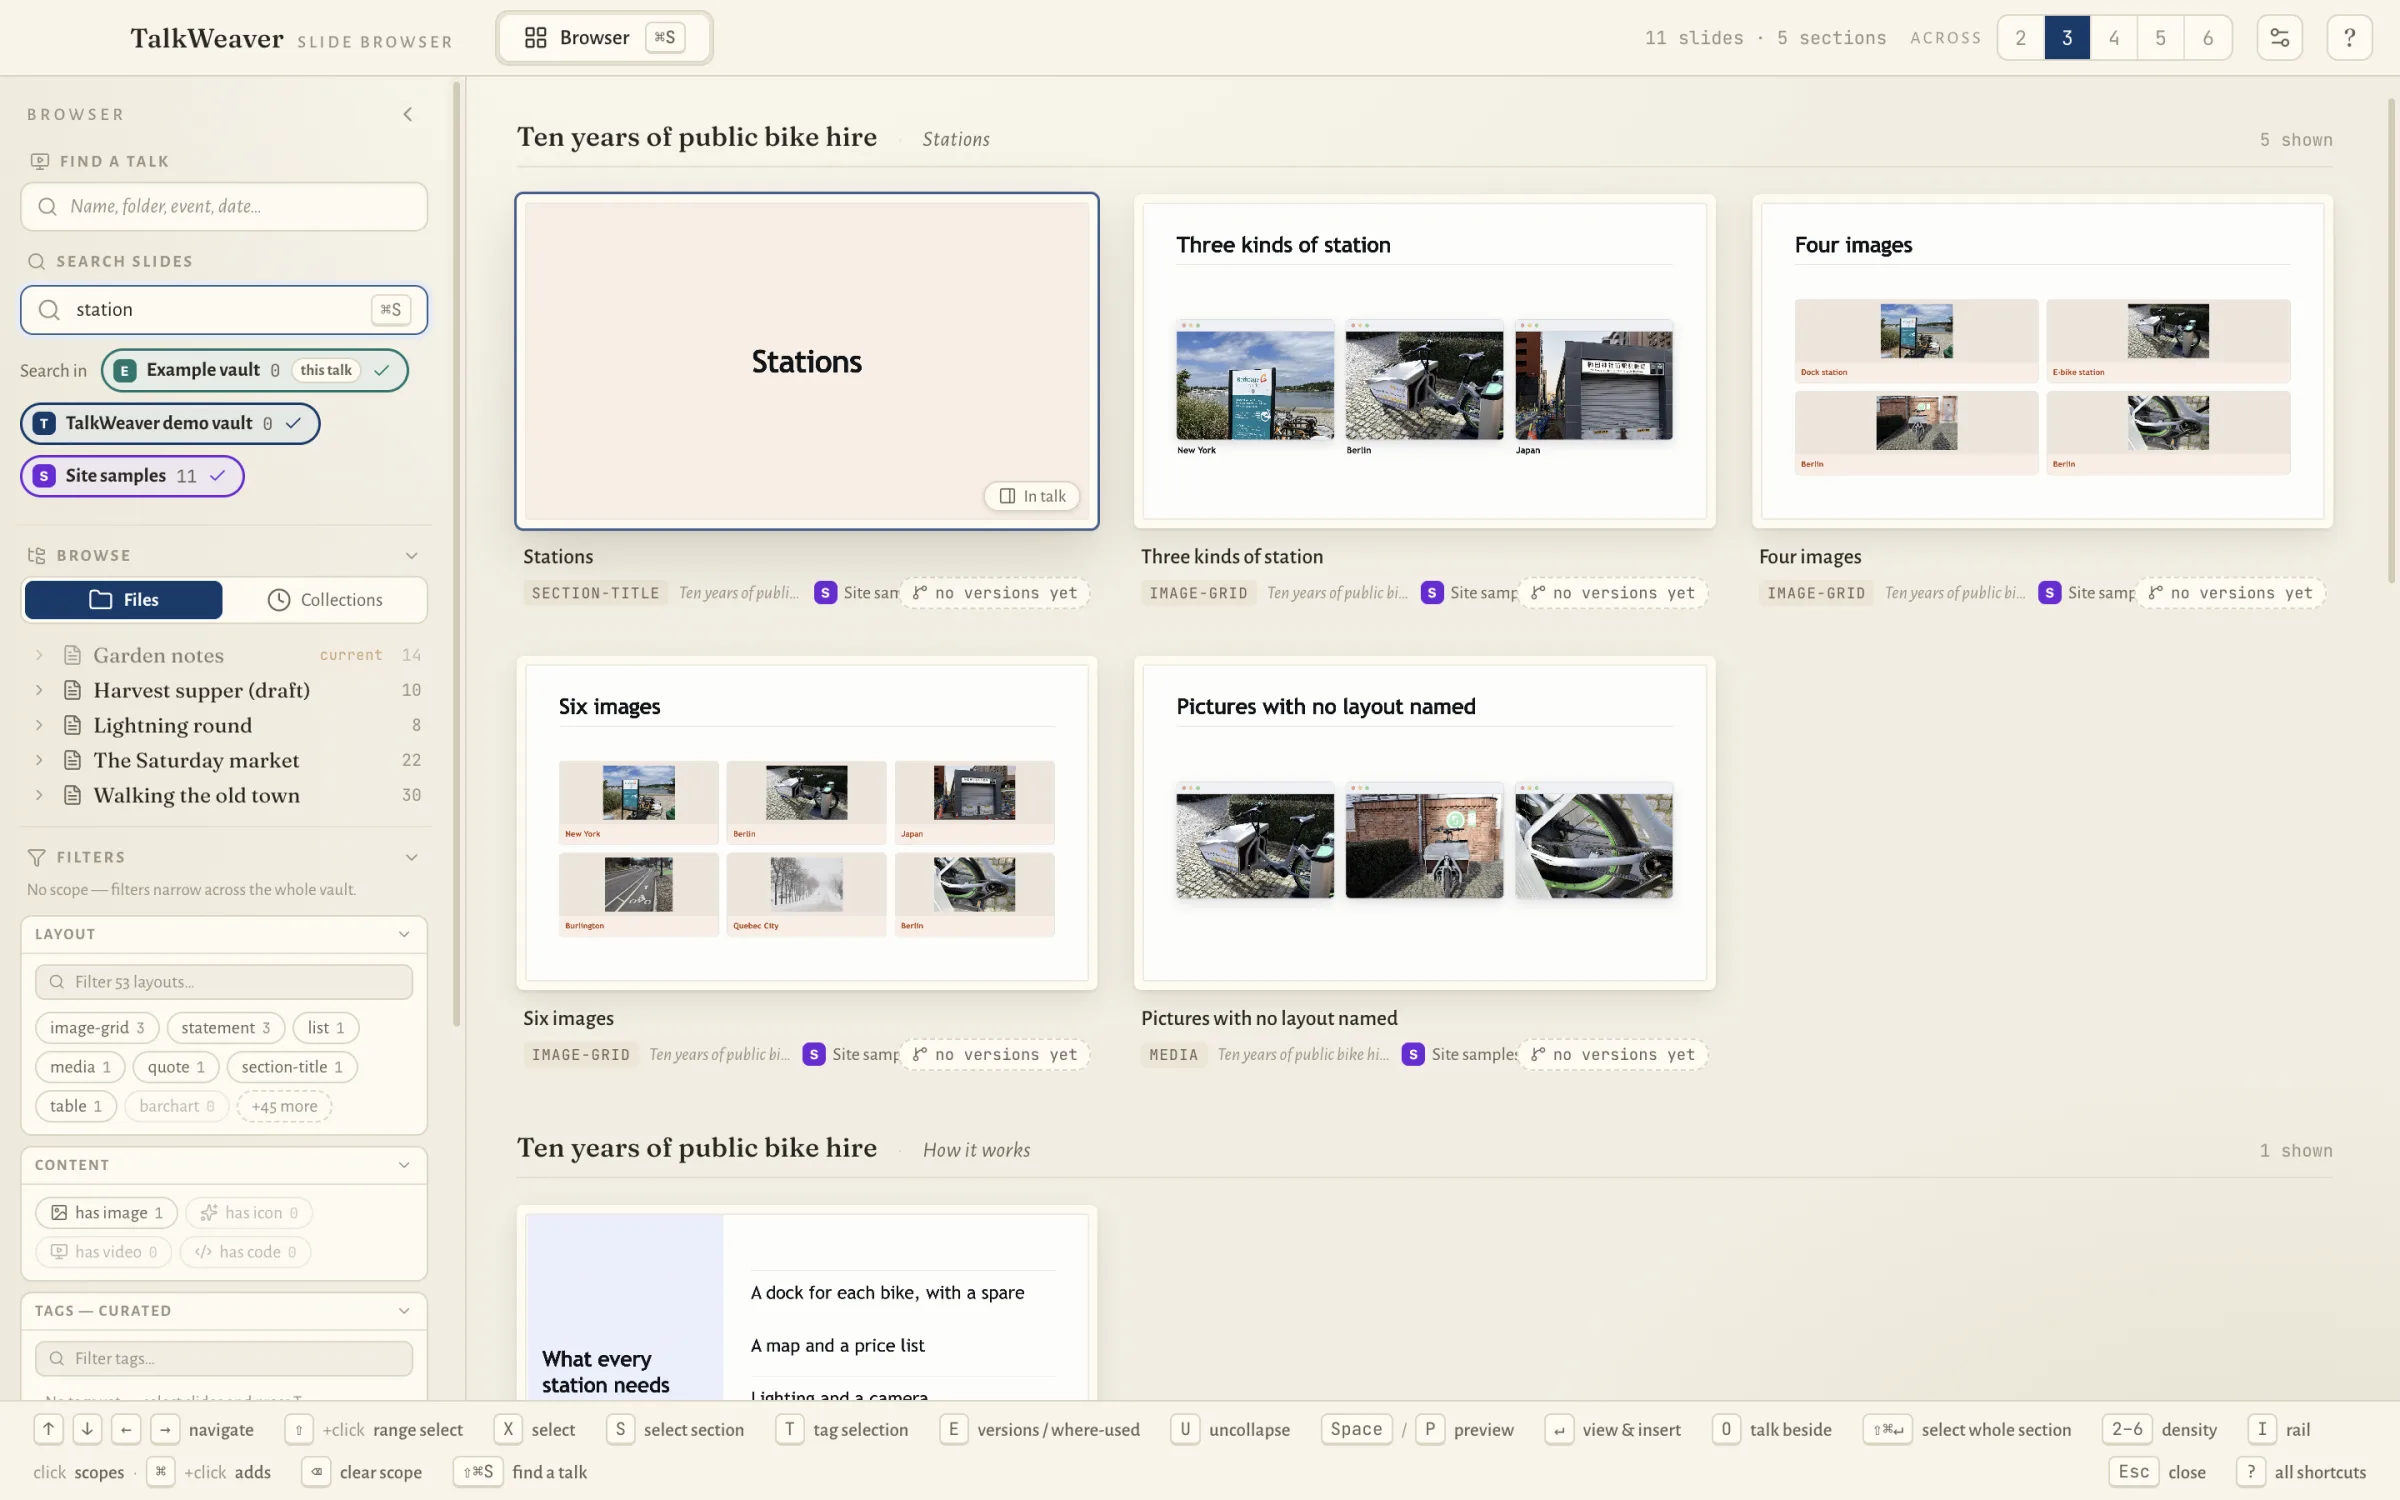Click the magnifier icon in Find a talk field
The height and width of the screenshot is (1500, 2400).
(47, 207)
